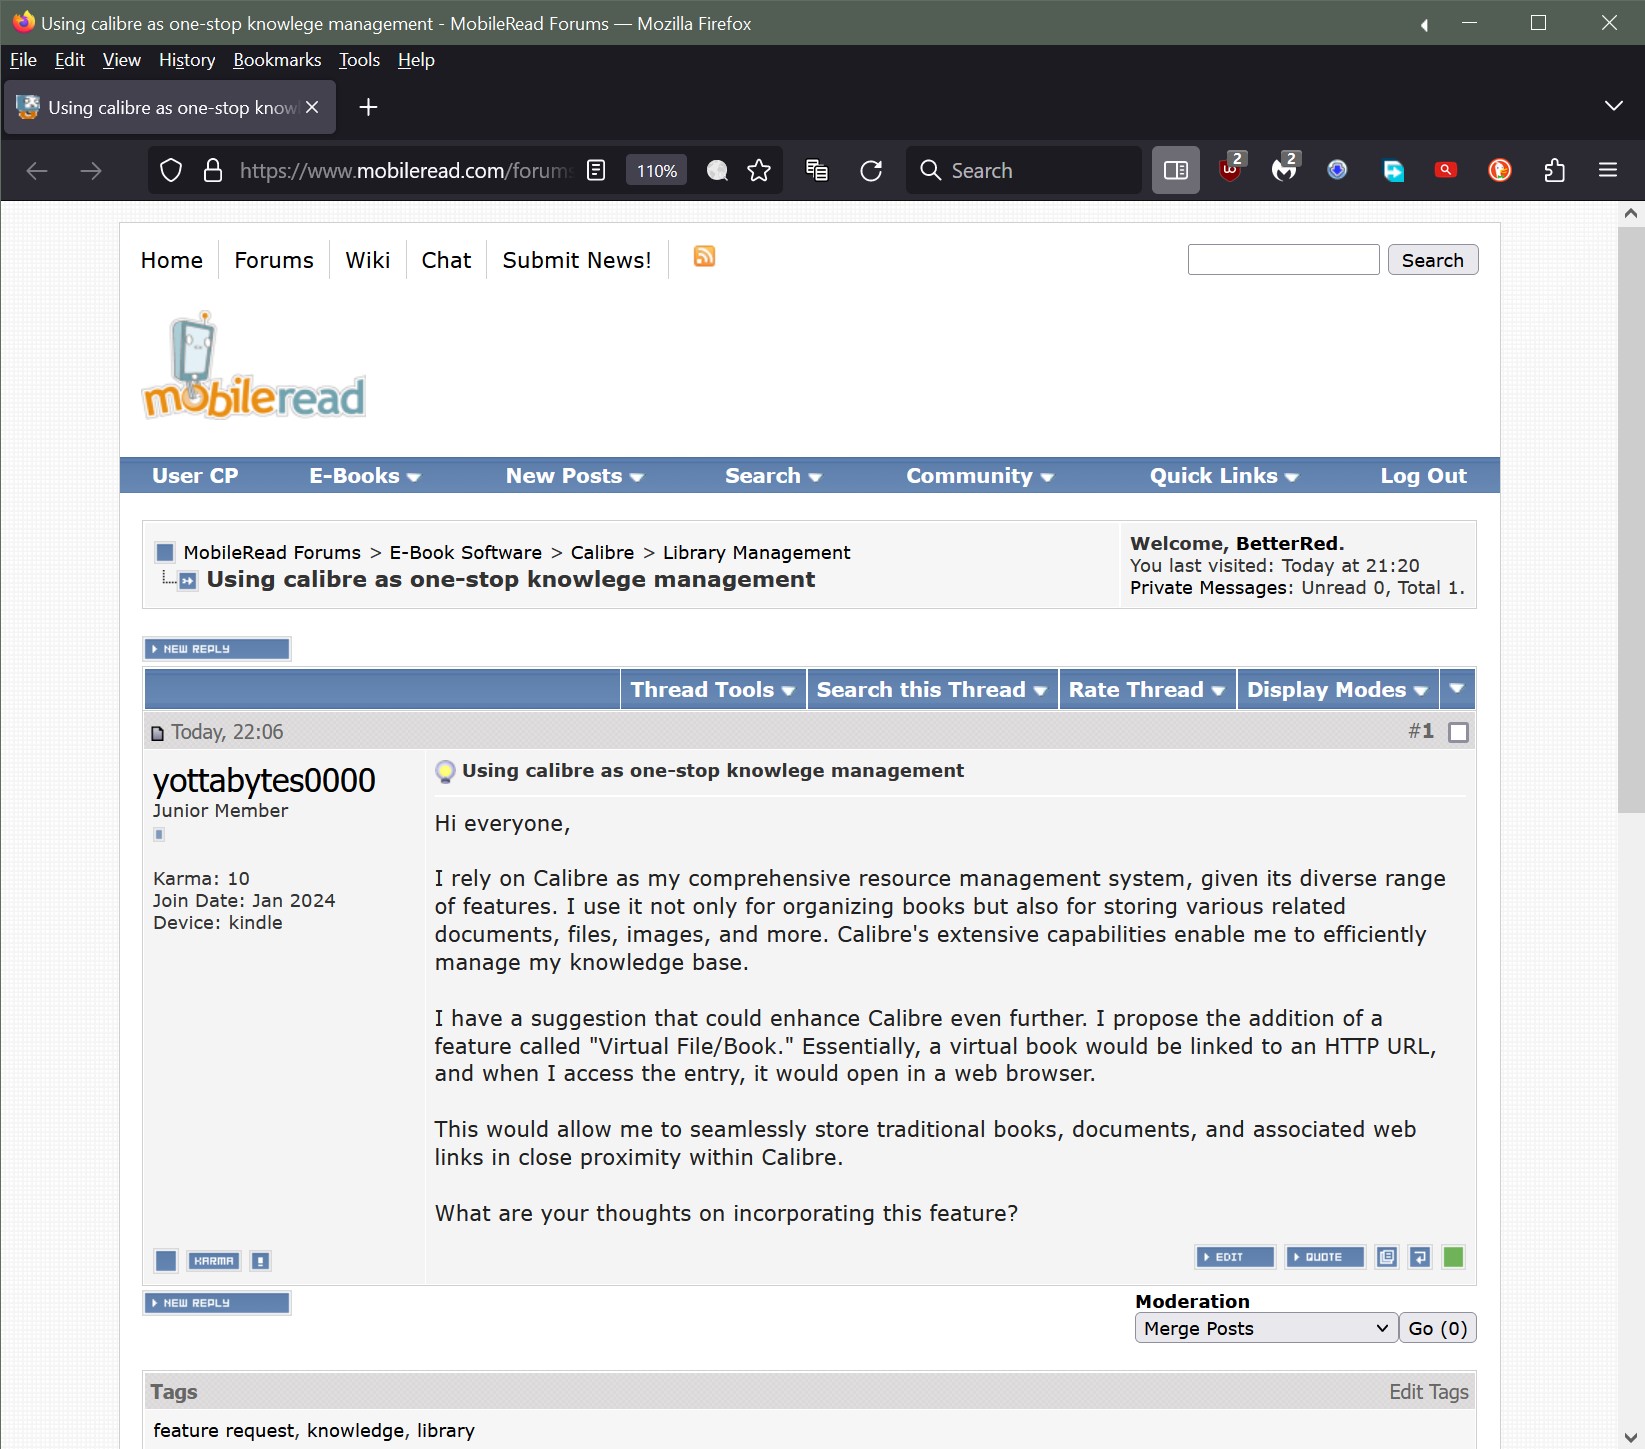
Task: Click the uBlock Origin extension icon
Action: coord(1231,169)
